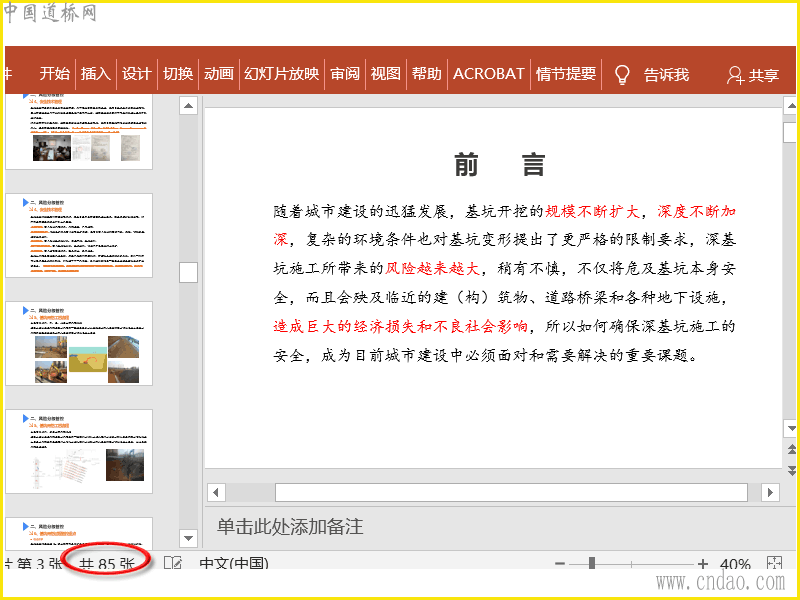This screenshot has width=800, height=600.
Task: Go to previous slide double-arrow button
Action: [x=791, y=449]
